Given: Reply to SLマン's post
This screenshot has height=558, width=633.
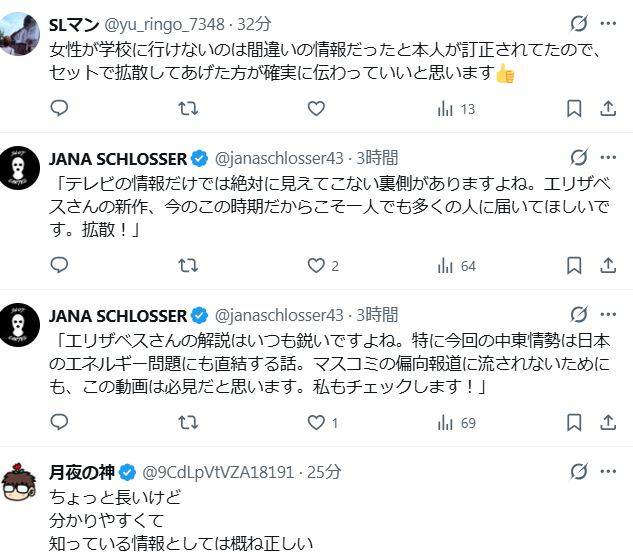Looking at the screenshot, I should pyautogui.click(x=59, y=109).
